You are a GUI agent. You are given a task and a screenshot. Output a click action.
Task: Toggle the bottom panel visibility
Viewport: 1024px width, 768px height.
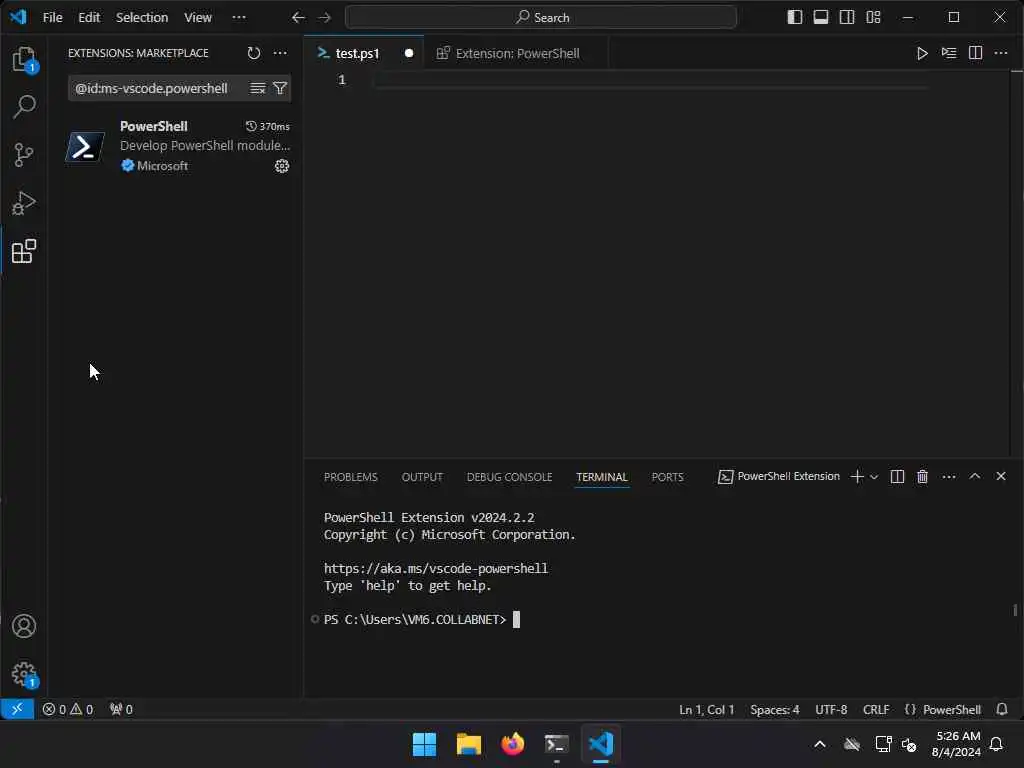click(821, 18)
